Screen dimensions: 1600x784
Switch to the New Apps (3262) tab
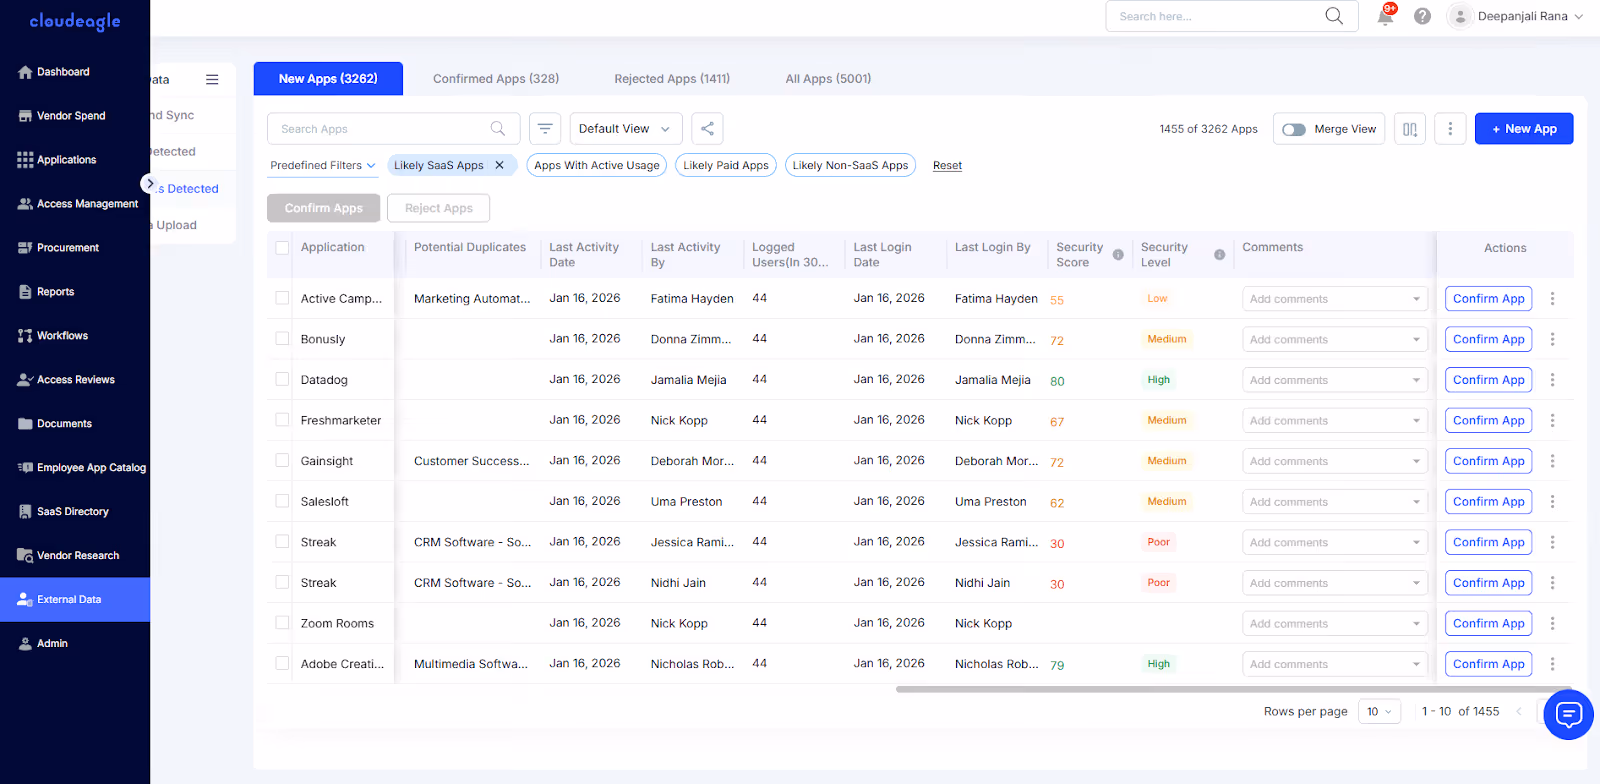[x=328, y=79]
